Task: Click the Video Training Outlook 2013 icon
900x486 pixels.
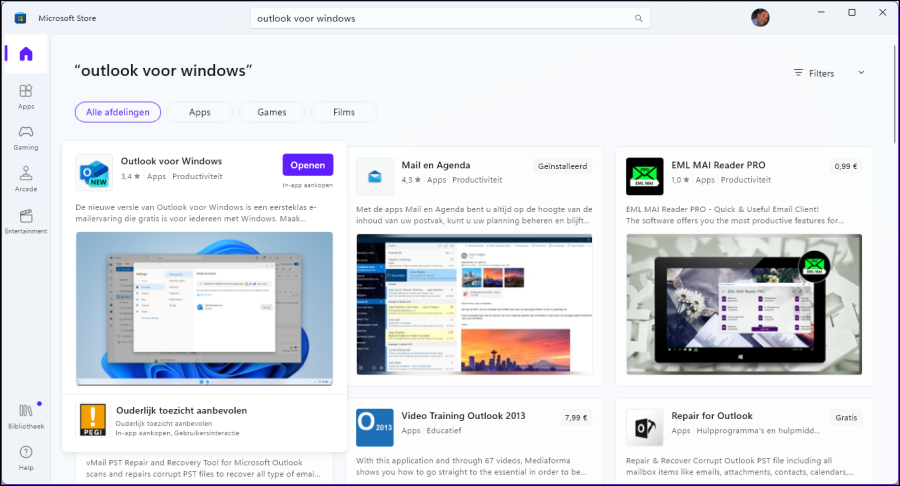Action: point(375,427)
